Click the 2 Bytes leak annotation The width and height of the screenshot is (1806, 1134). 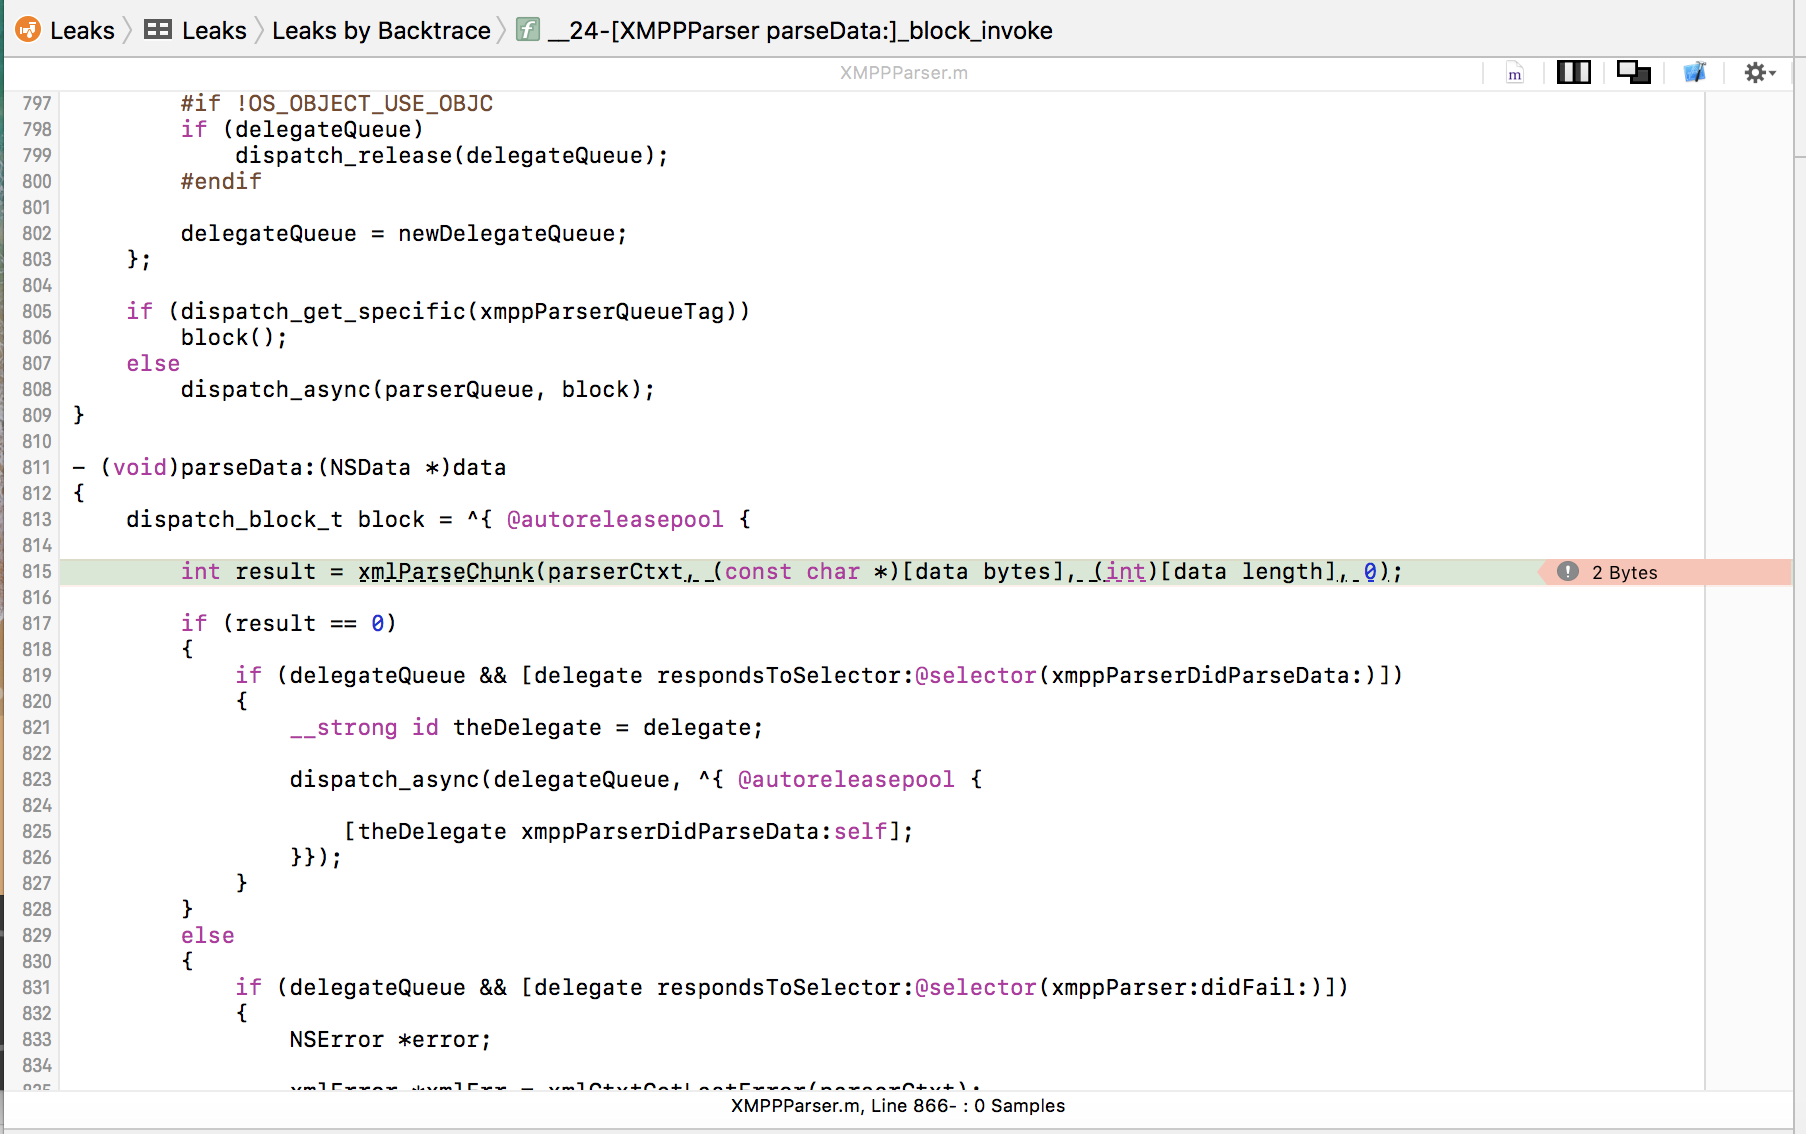click(1624, 572)
